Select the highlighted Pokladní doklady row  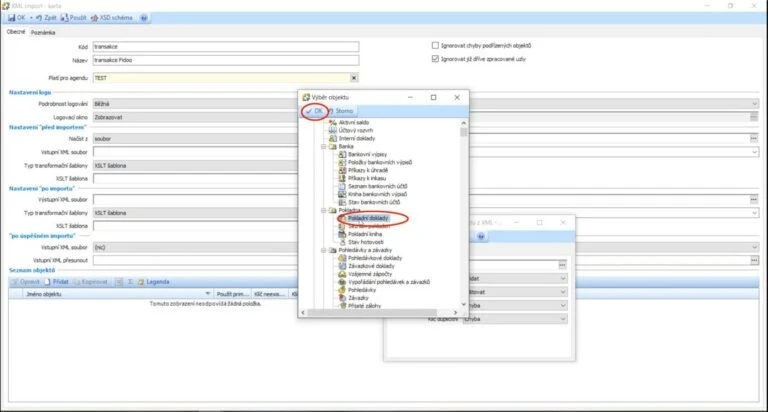point(368,218)
